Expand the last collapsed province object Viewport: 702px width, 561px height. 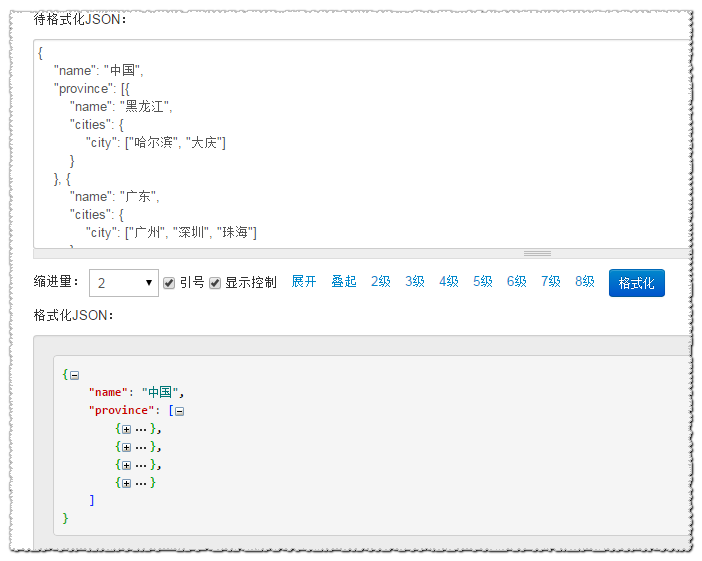click(x=127, y=483)
